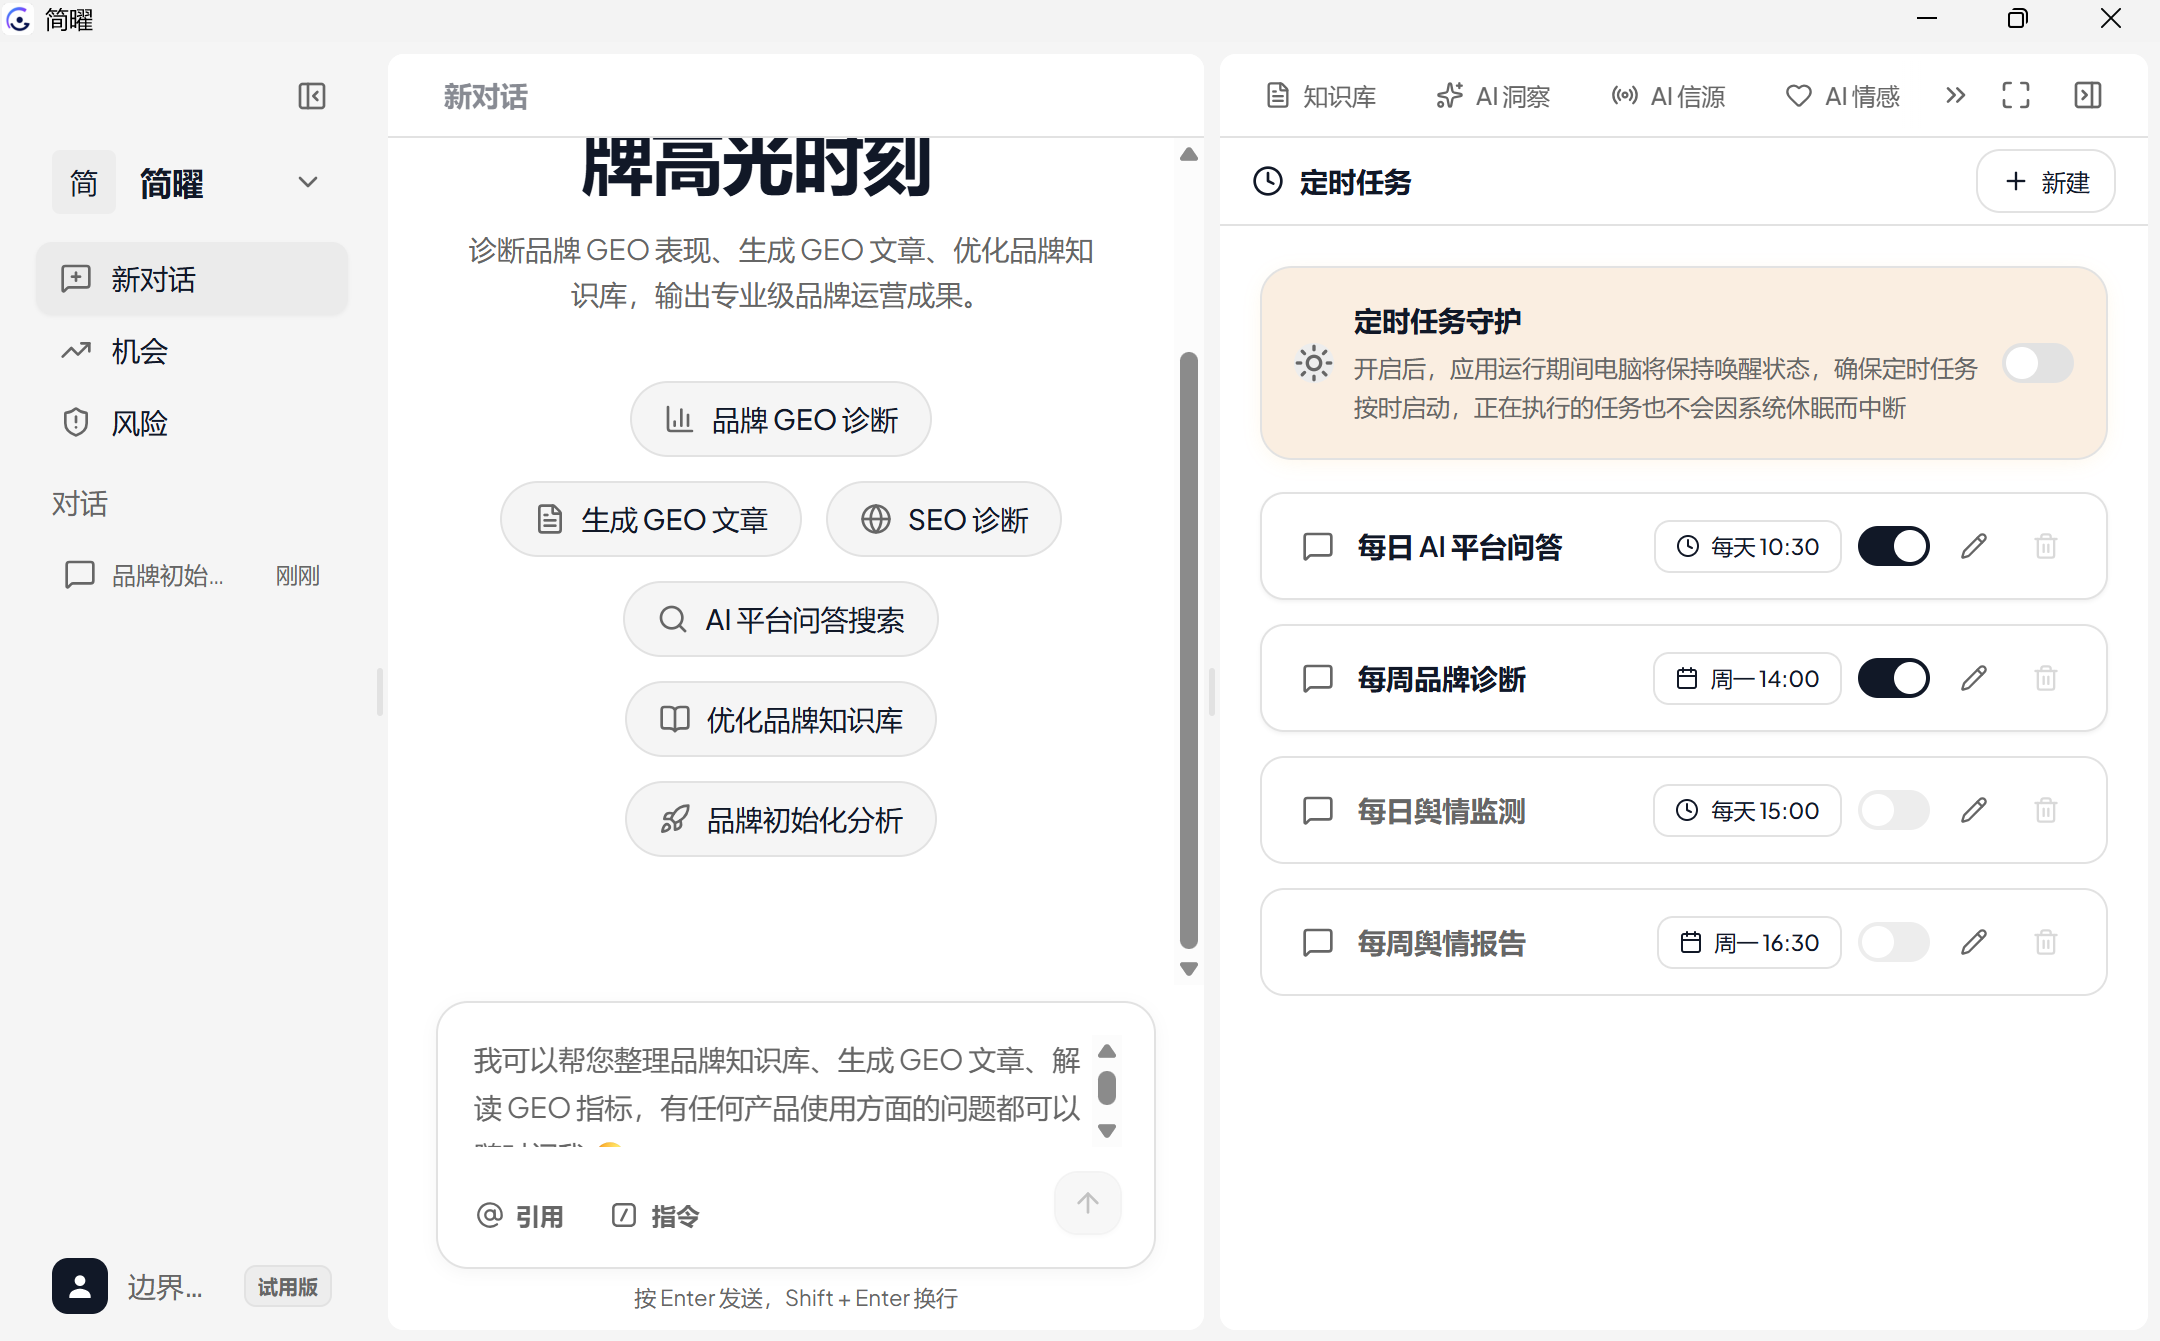
Task: Delete the 每日 AI 平台问答 task
Action: [x=2046, y=546]
